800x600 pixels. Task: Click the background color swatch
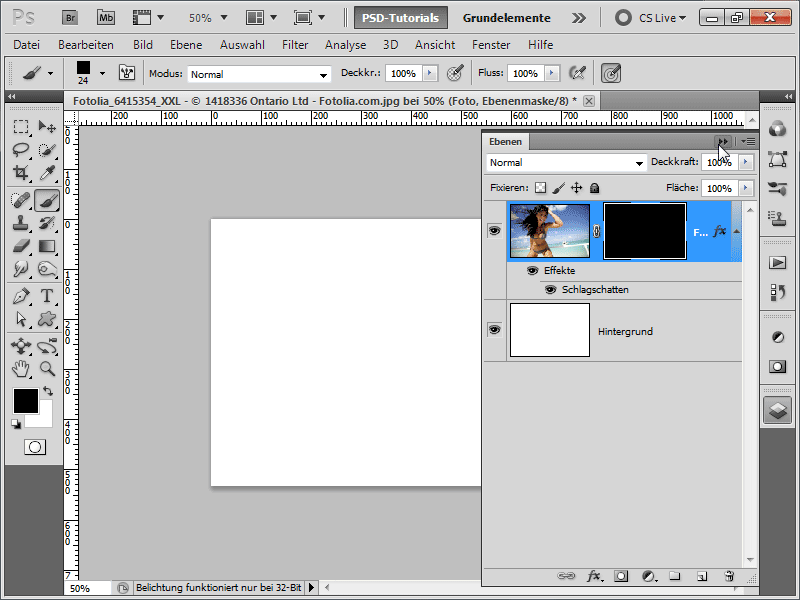44,418
